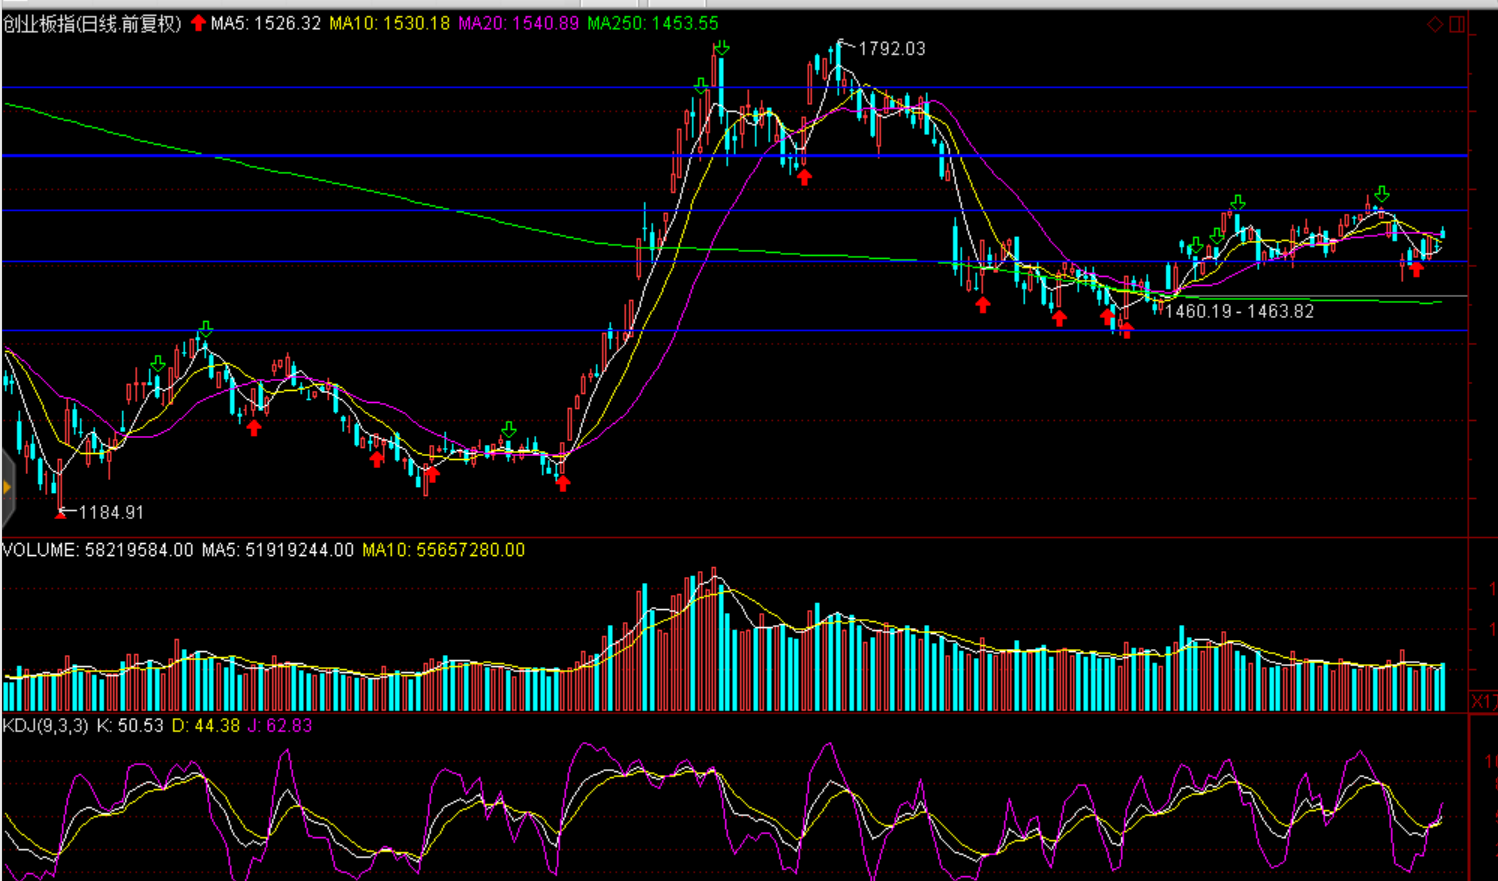This screenshot has height=881, width=1498.
Task: Click the rightmost green sell arrow on chart
Action: point(1382,194)
